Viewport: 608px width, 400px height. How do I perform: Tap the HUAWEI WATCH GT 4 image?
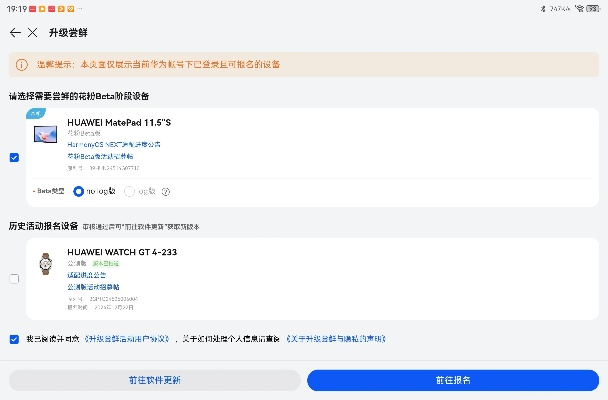click(46, 263)
